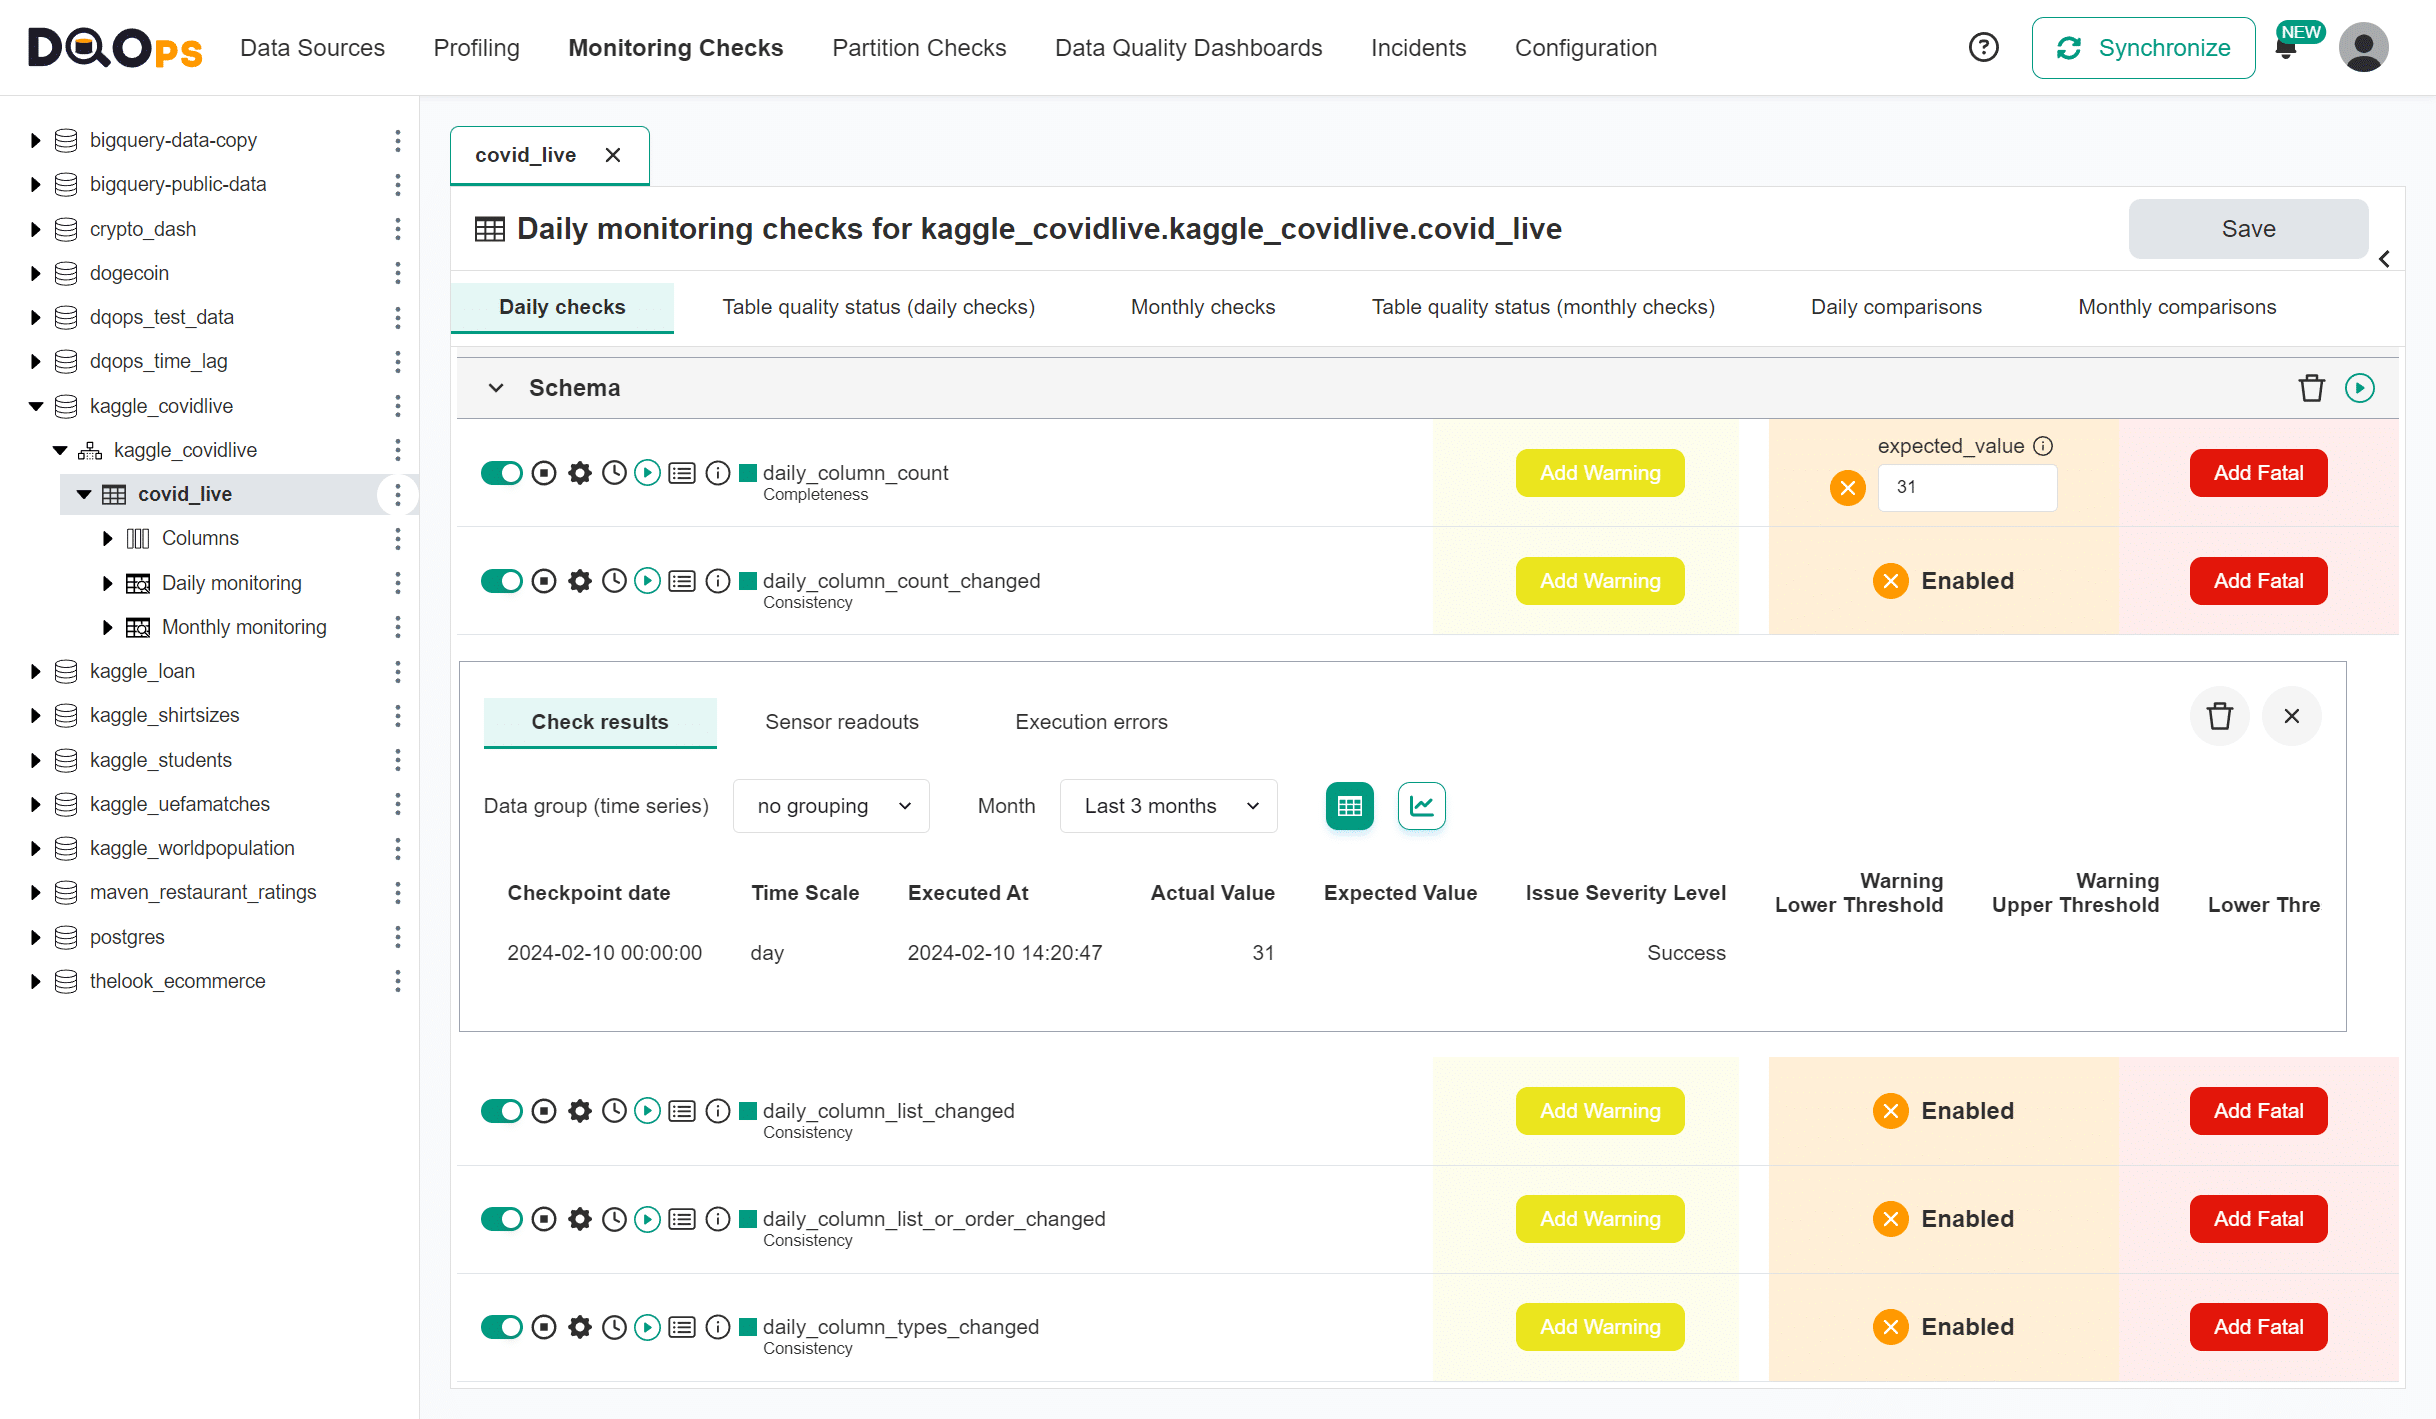Open schedule clock icon for daily_column_list_changed
The height and width of the screenshot is (1419, 2436).
614,1111
